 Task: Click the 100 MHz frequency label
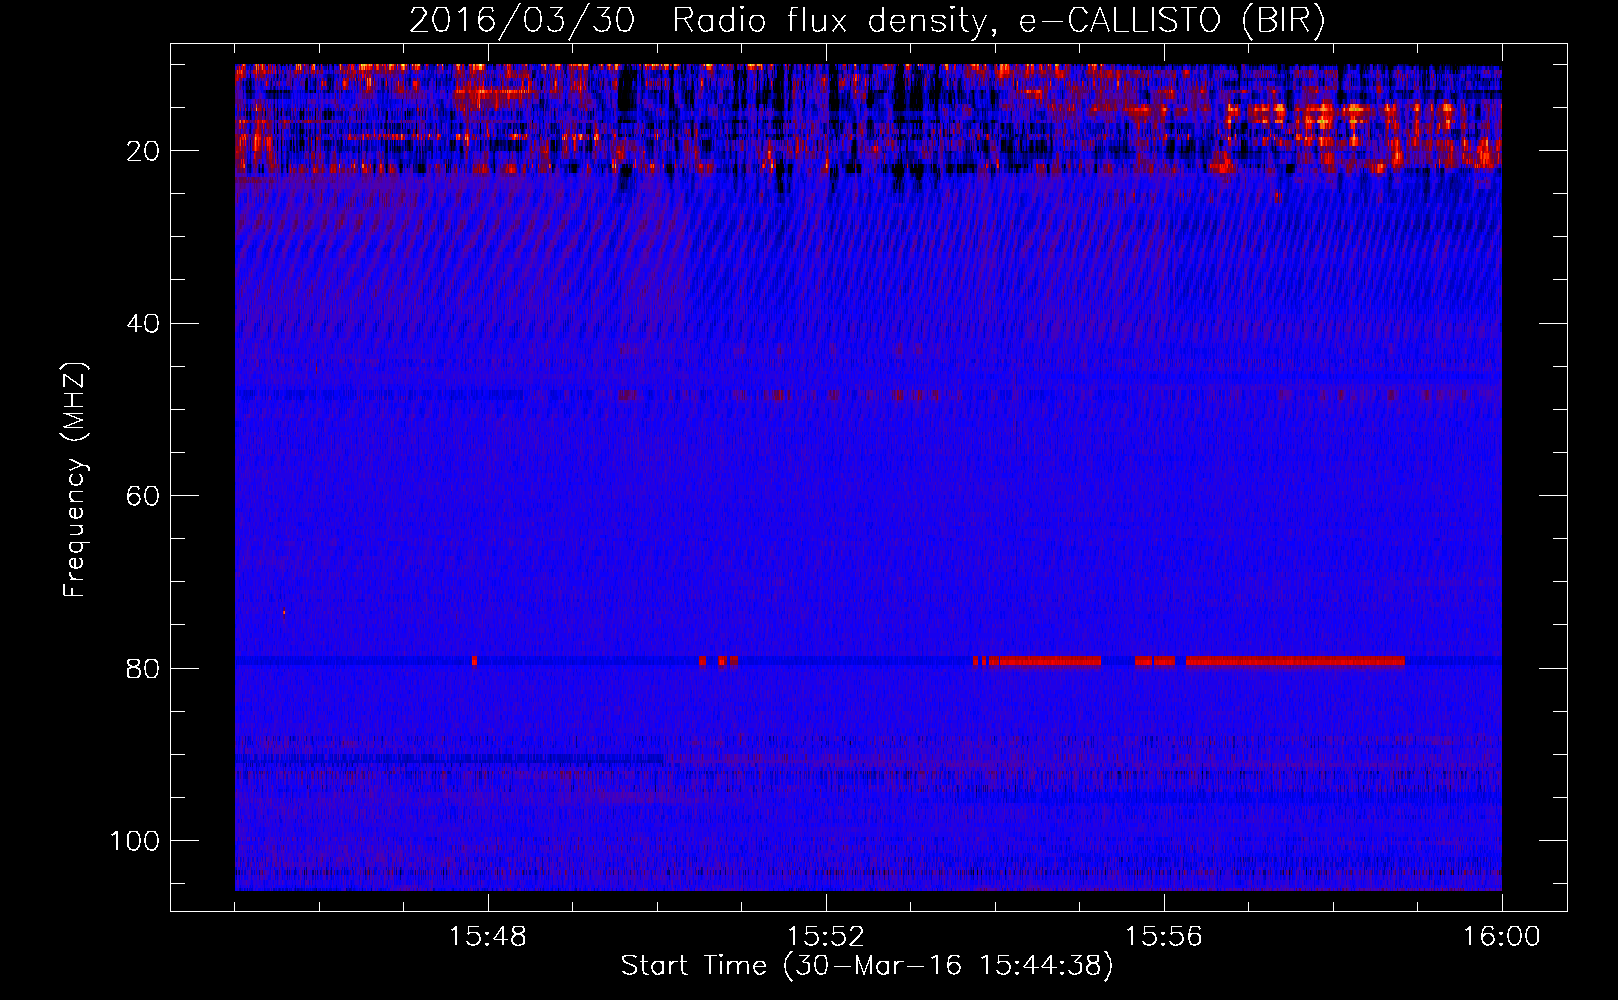tap(135, 841)
